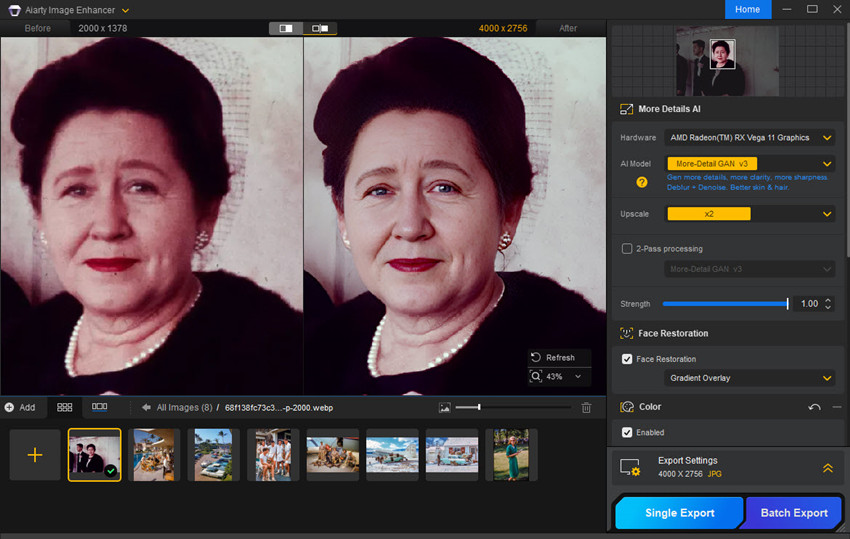Click the Aiarty Image Enhancer logo icon
850x539 pixels.
click(14, 10)
